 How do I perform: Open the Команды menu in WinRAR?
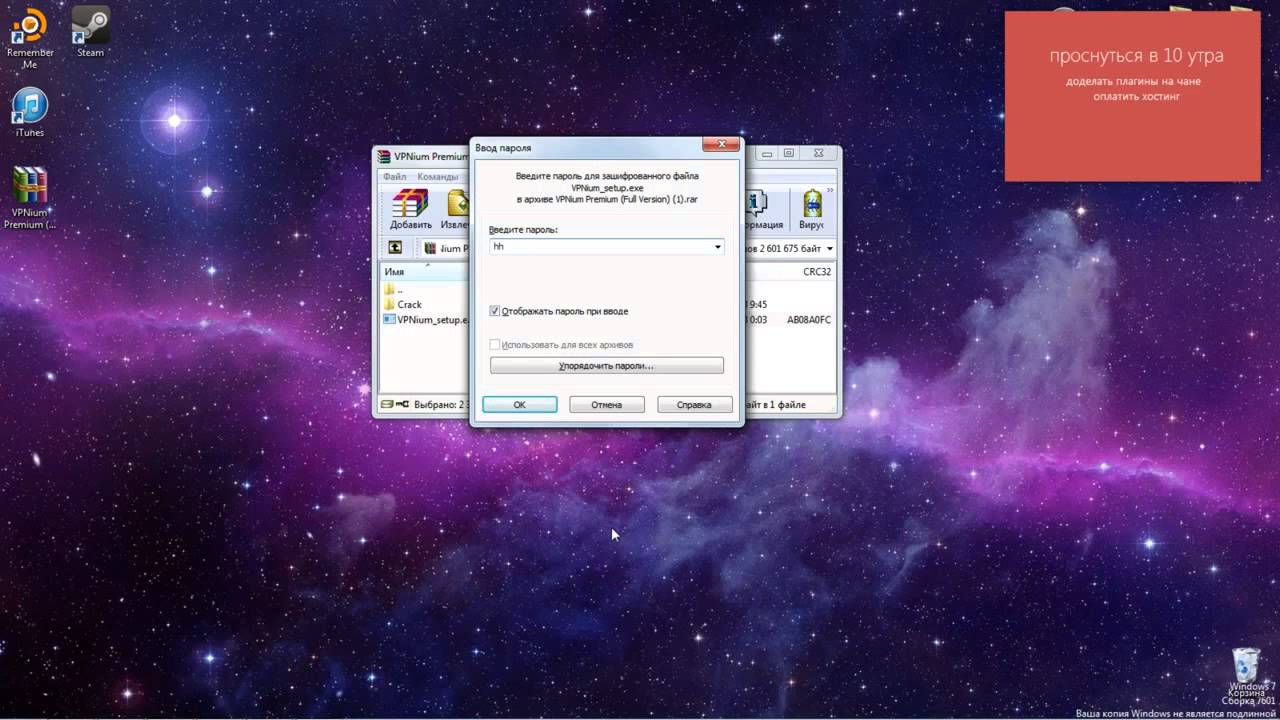[x=437, y=177]
